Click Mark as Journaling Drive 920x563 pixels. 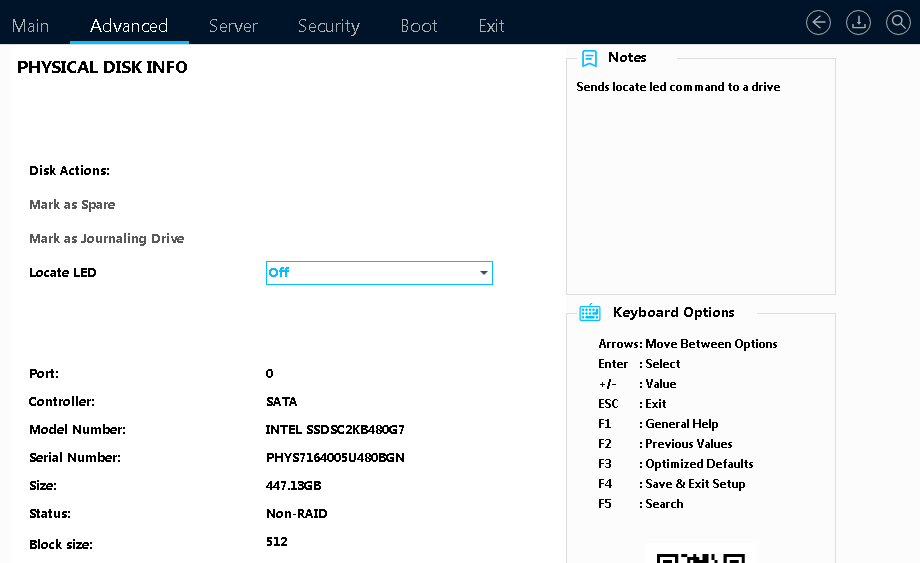[107, 239]
